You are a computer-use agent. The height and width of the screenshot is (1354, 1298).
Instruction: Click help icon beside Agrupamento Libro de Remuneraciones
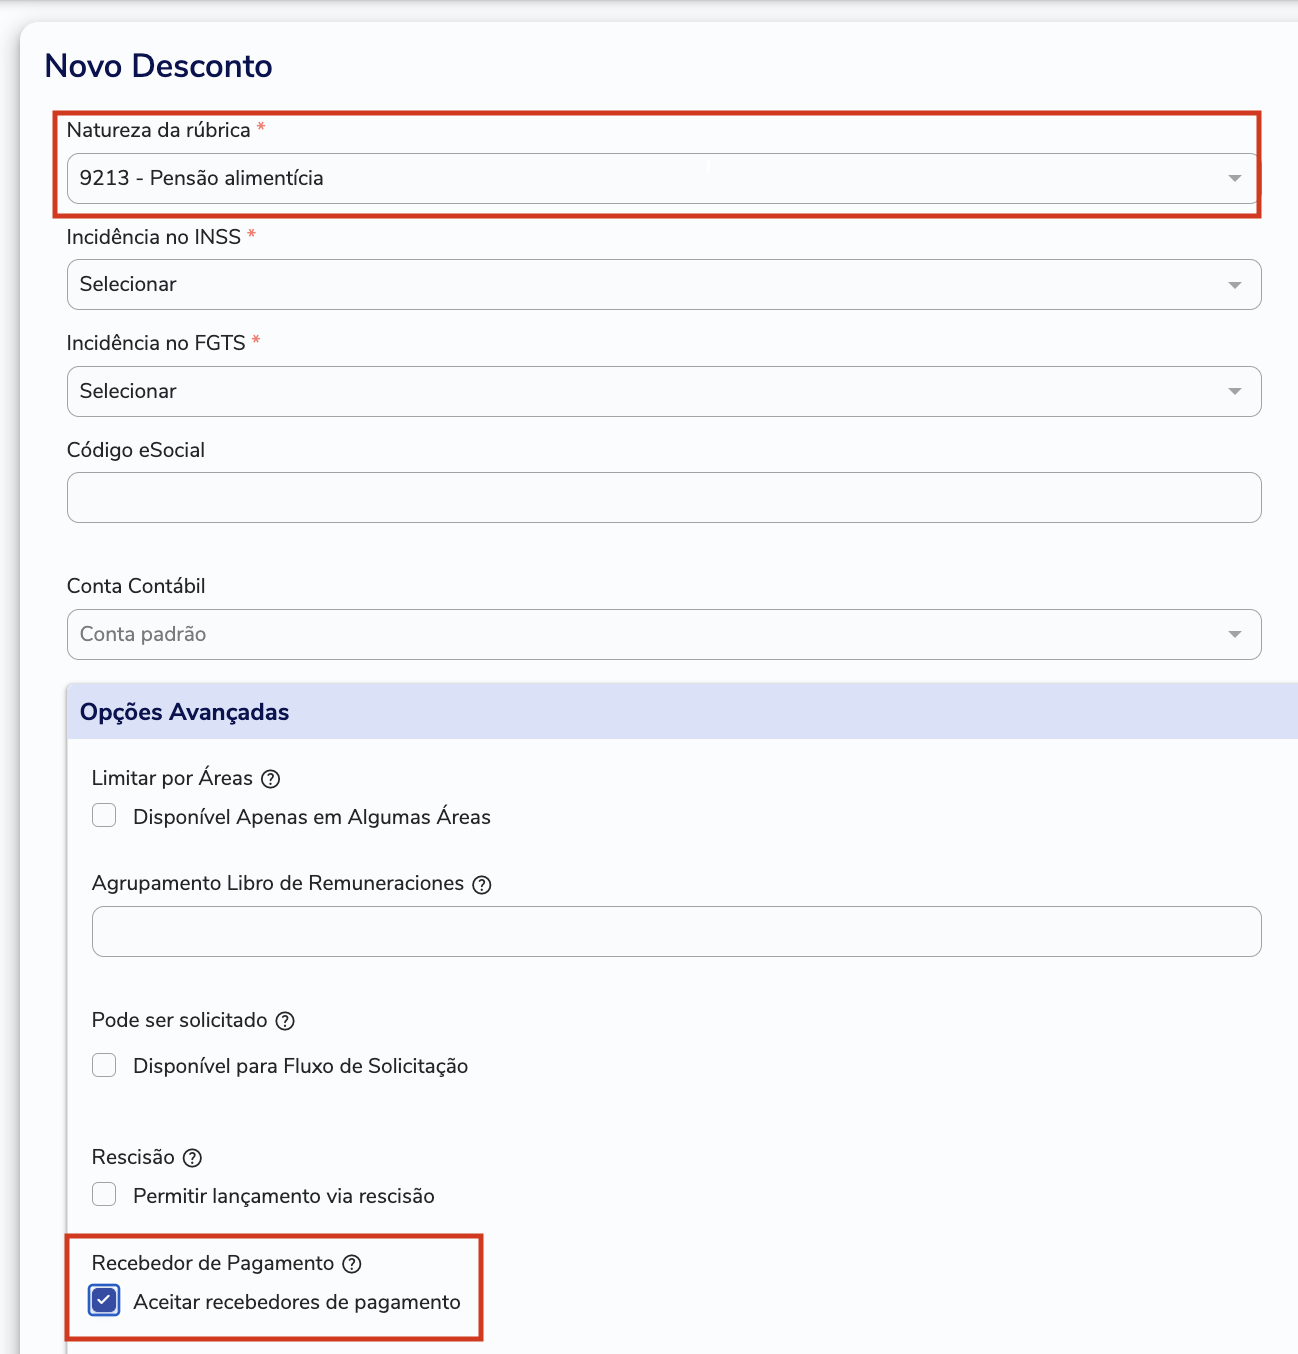pos(482,885)
